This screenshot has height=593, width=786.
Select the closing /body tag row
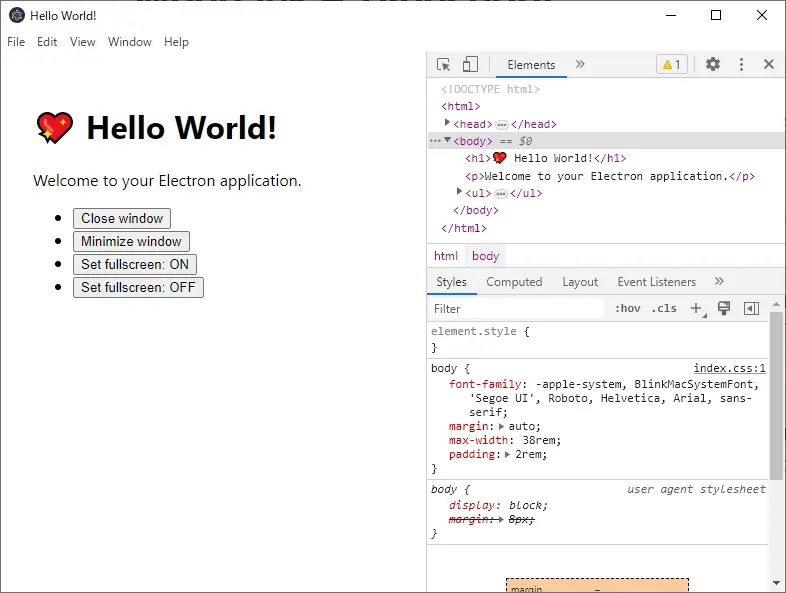tap(476, 211)
